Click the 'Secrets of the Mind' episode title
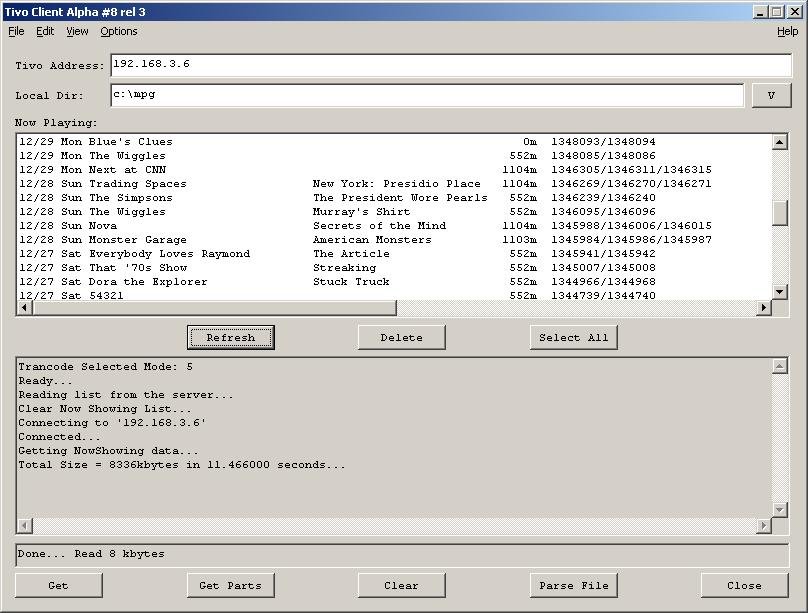Image resolution: width=808 pixels, height=613 pixels. coord(379,226)
